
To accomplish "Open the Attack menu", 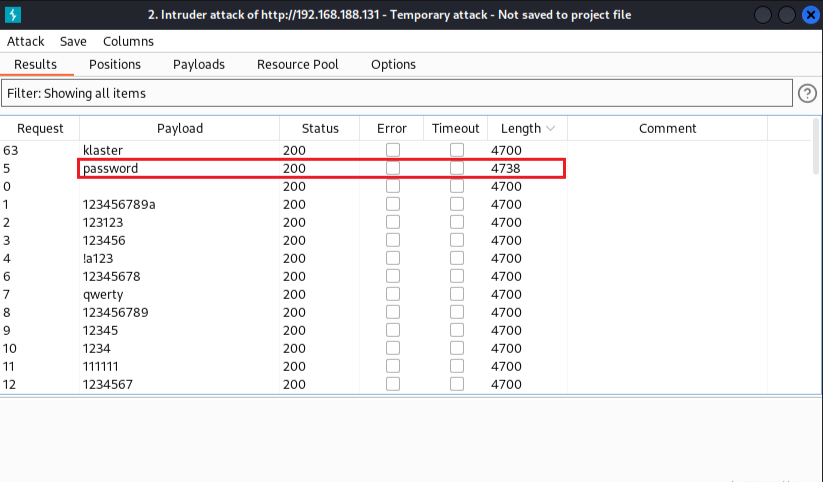I will click(x=25, y=41).
